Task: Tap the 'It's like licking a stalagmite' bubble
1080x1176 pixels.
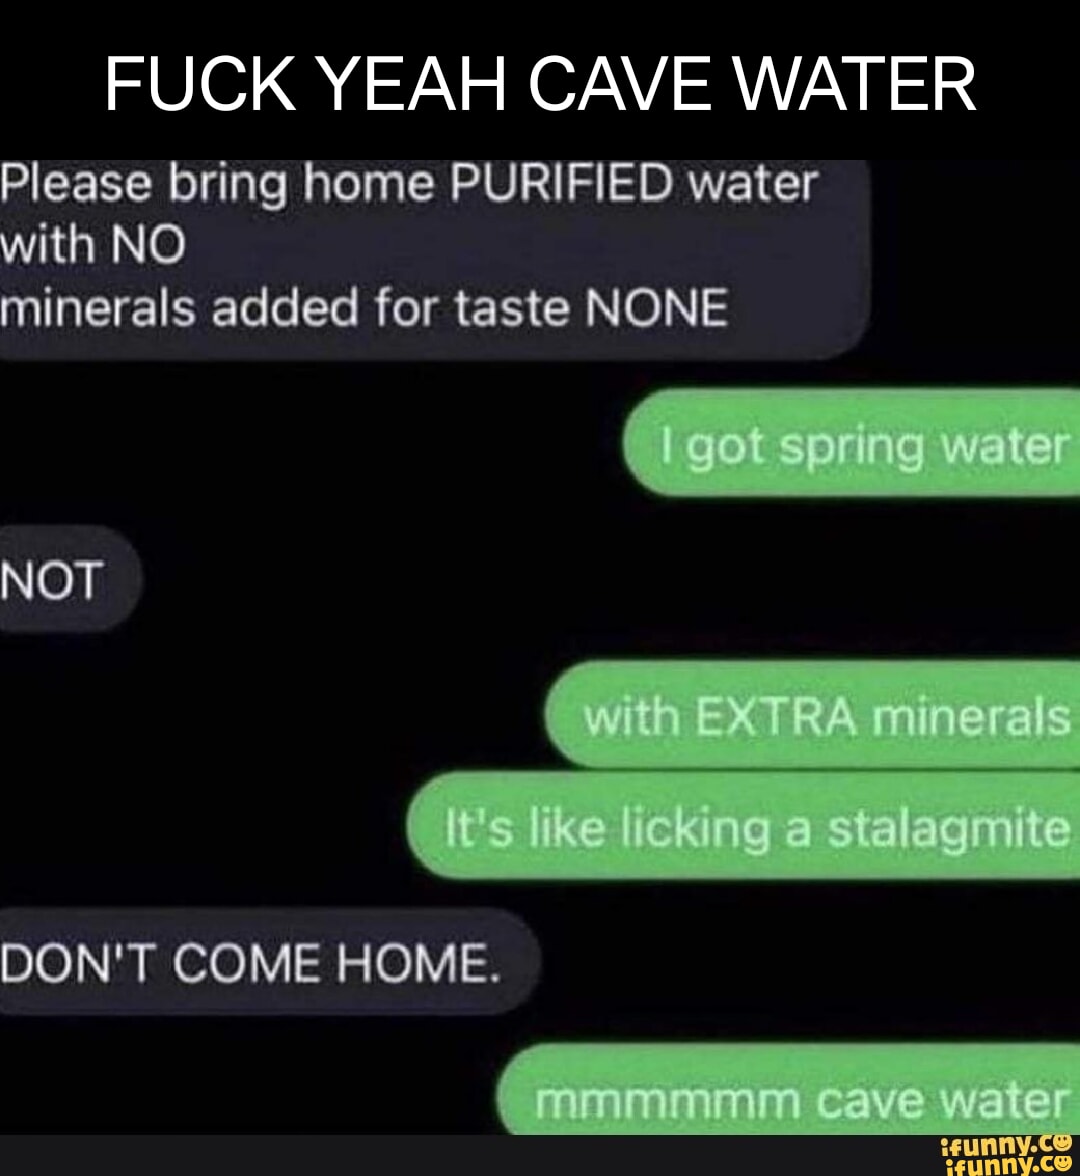Action: click(x=743, y=826)
